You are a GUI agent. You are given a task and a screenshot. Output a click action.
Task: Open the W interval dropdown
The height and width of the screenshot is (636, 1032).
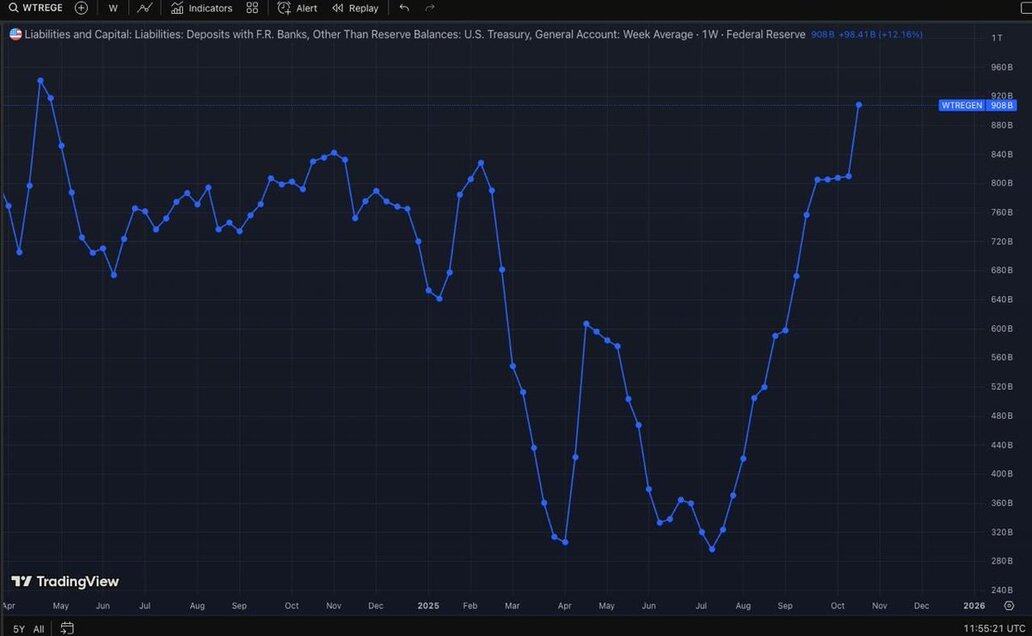click(113, 8)
